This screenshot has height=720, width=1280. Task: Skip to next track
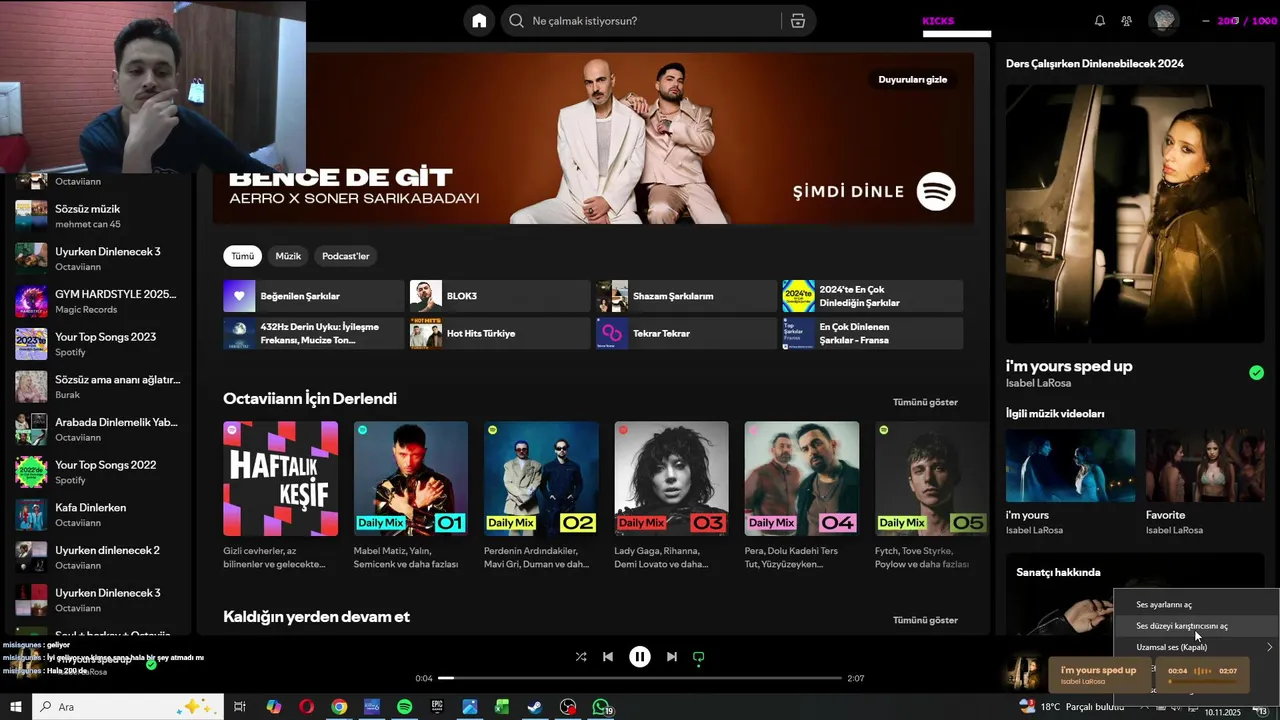pos(672,657)
